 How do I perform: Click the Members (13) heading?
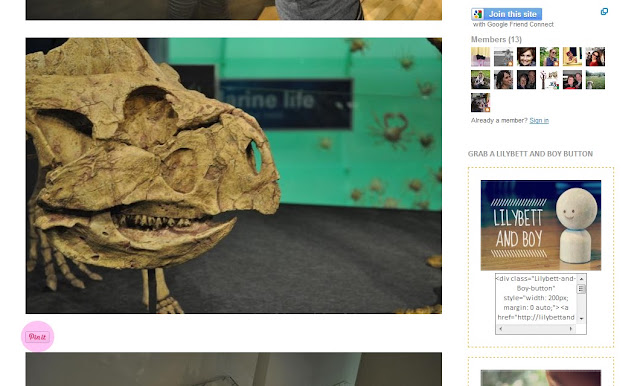[x=496, y=40]
